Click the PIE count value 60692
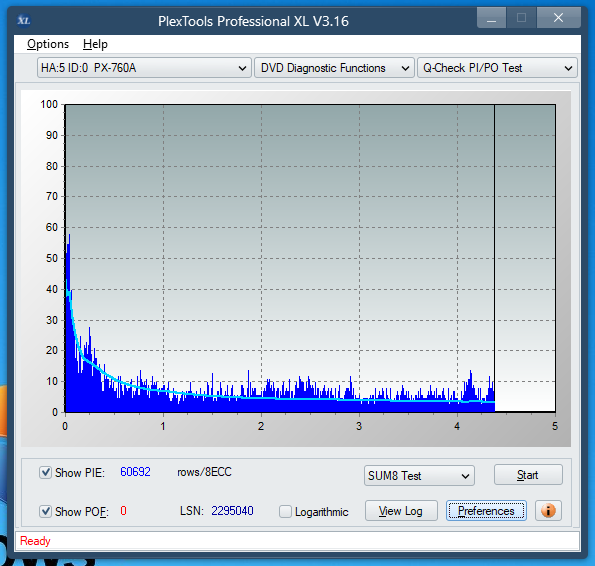Viewport: 595px width, 566px height. pyautogui.click(x=135, y=472)
